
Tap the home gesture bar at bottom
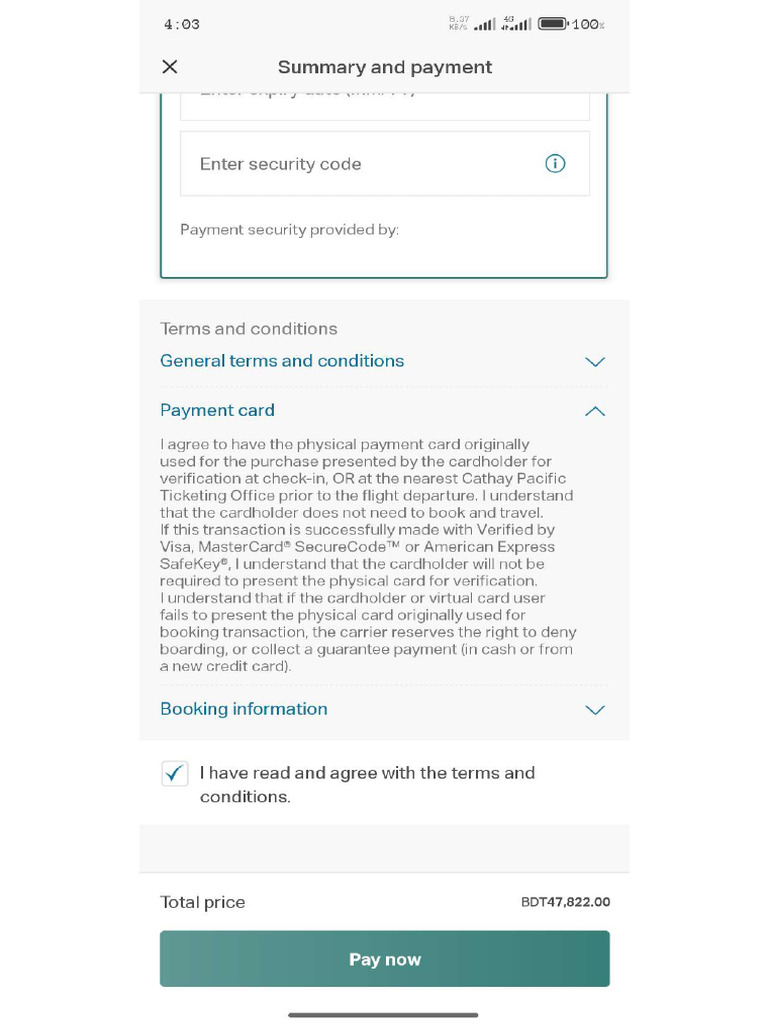click(383, 1015)
